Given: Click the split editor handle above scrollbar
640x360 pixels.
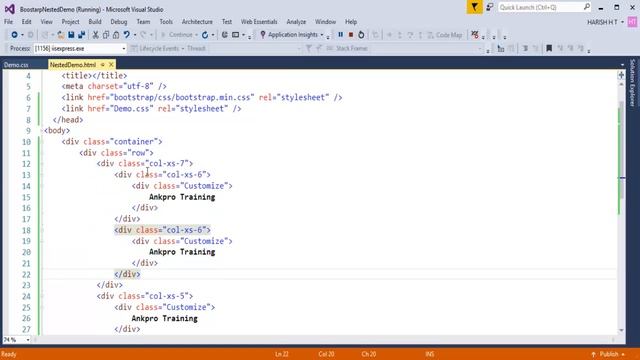Looking at the screenshot, I should tap(621, 75).
